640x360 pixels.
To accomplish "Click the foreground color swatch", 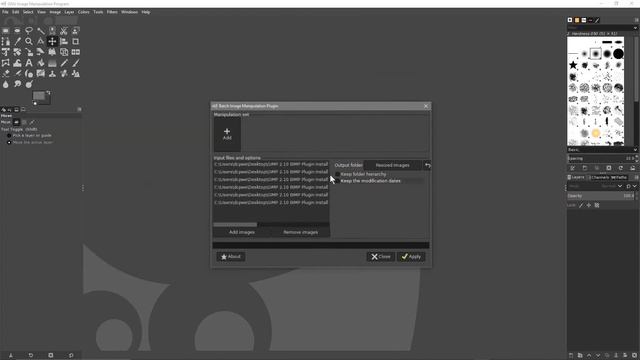I will click(x=39, y=96).
